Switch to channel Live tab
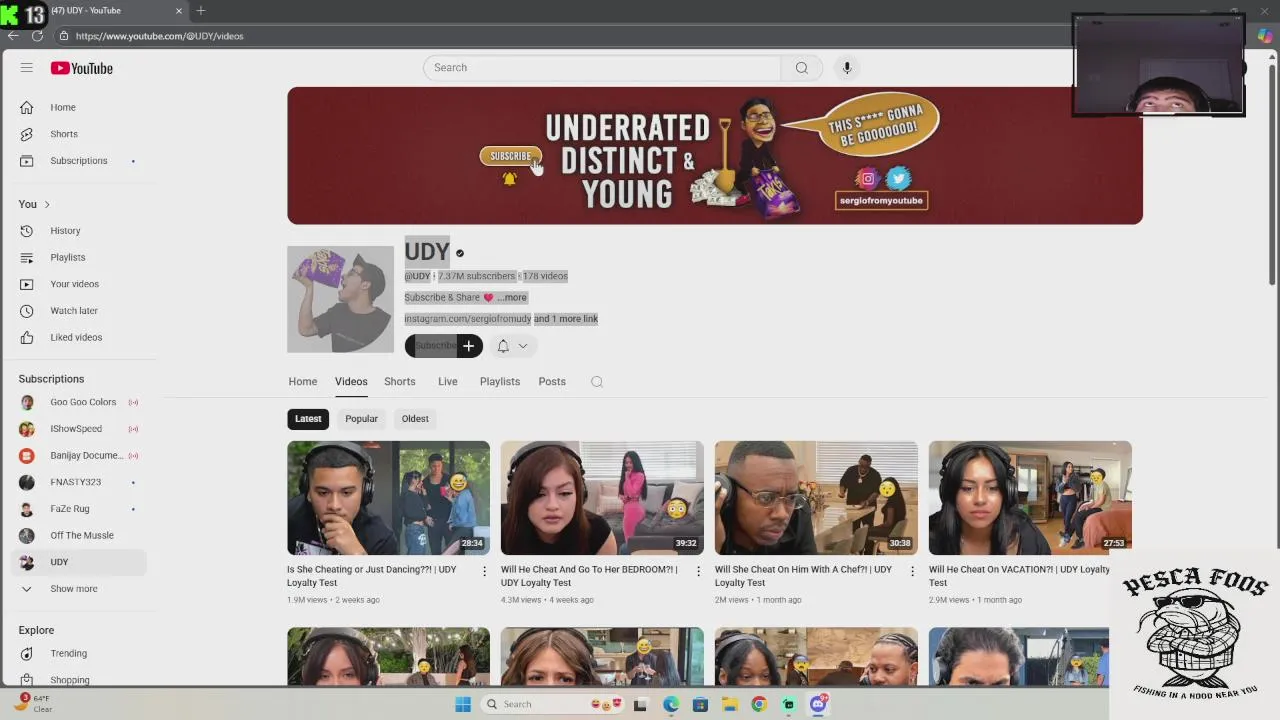The width and height of the screenshot is (1280, 720). pos(448,382)
